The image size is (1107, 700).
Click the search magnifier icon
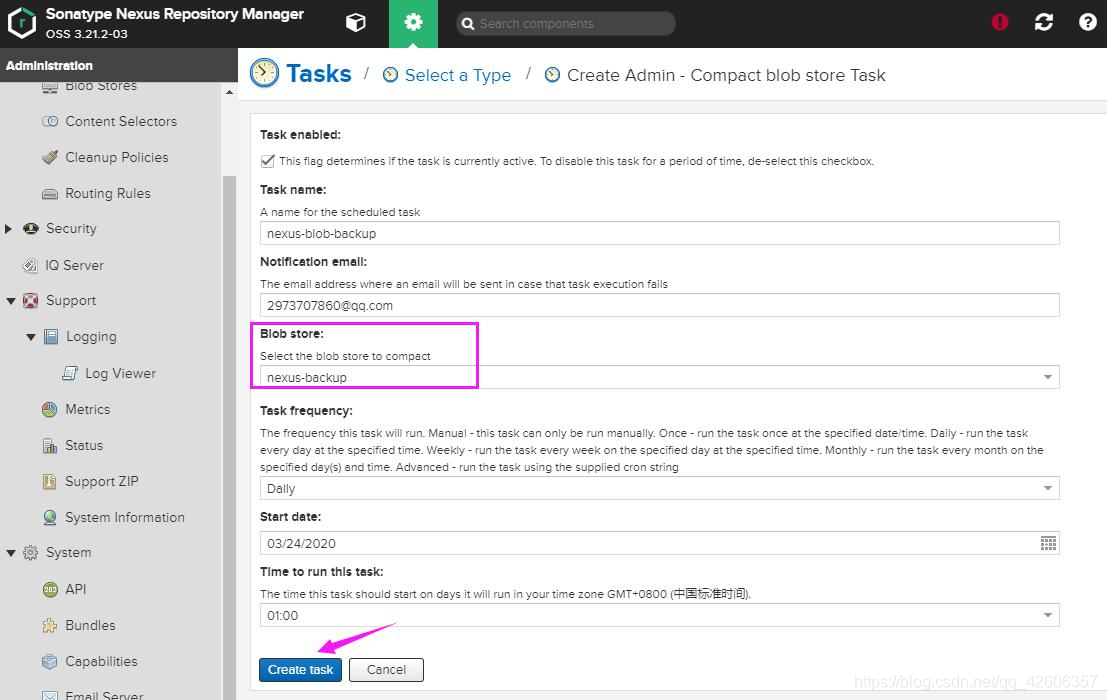click(x=467, y=24)
